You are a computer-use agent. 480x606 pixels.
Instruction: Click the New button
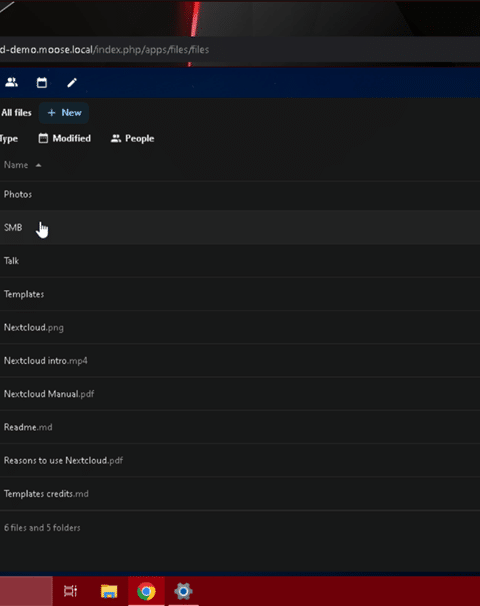[x=64, y=113]
